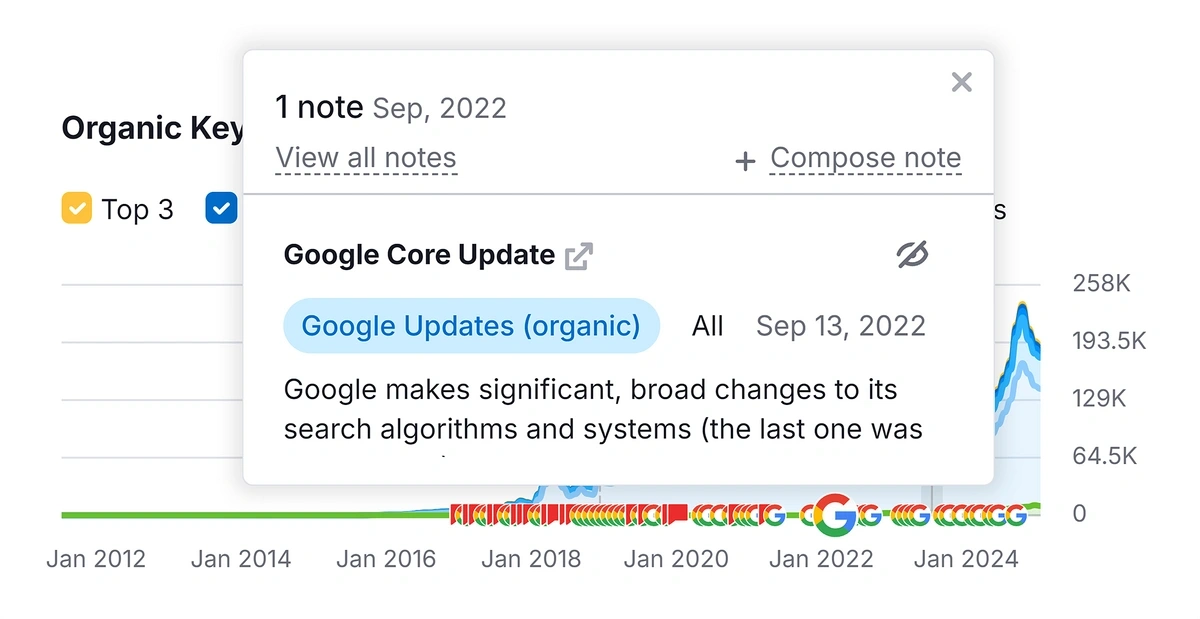Screen dimensions: 1200x619
Task: Open the Google Core Update external link icon
Action: point(579,256)
